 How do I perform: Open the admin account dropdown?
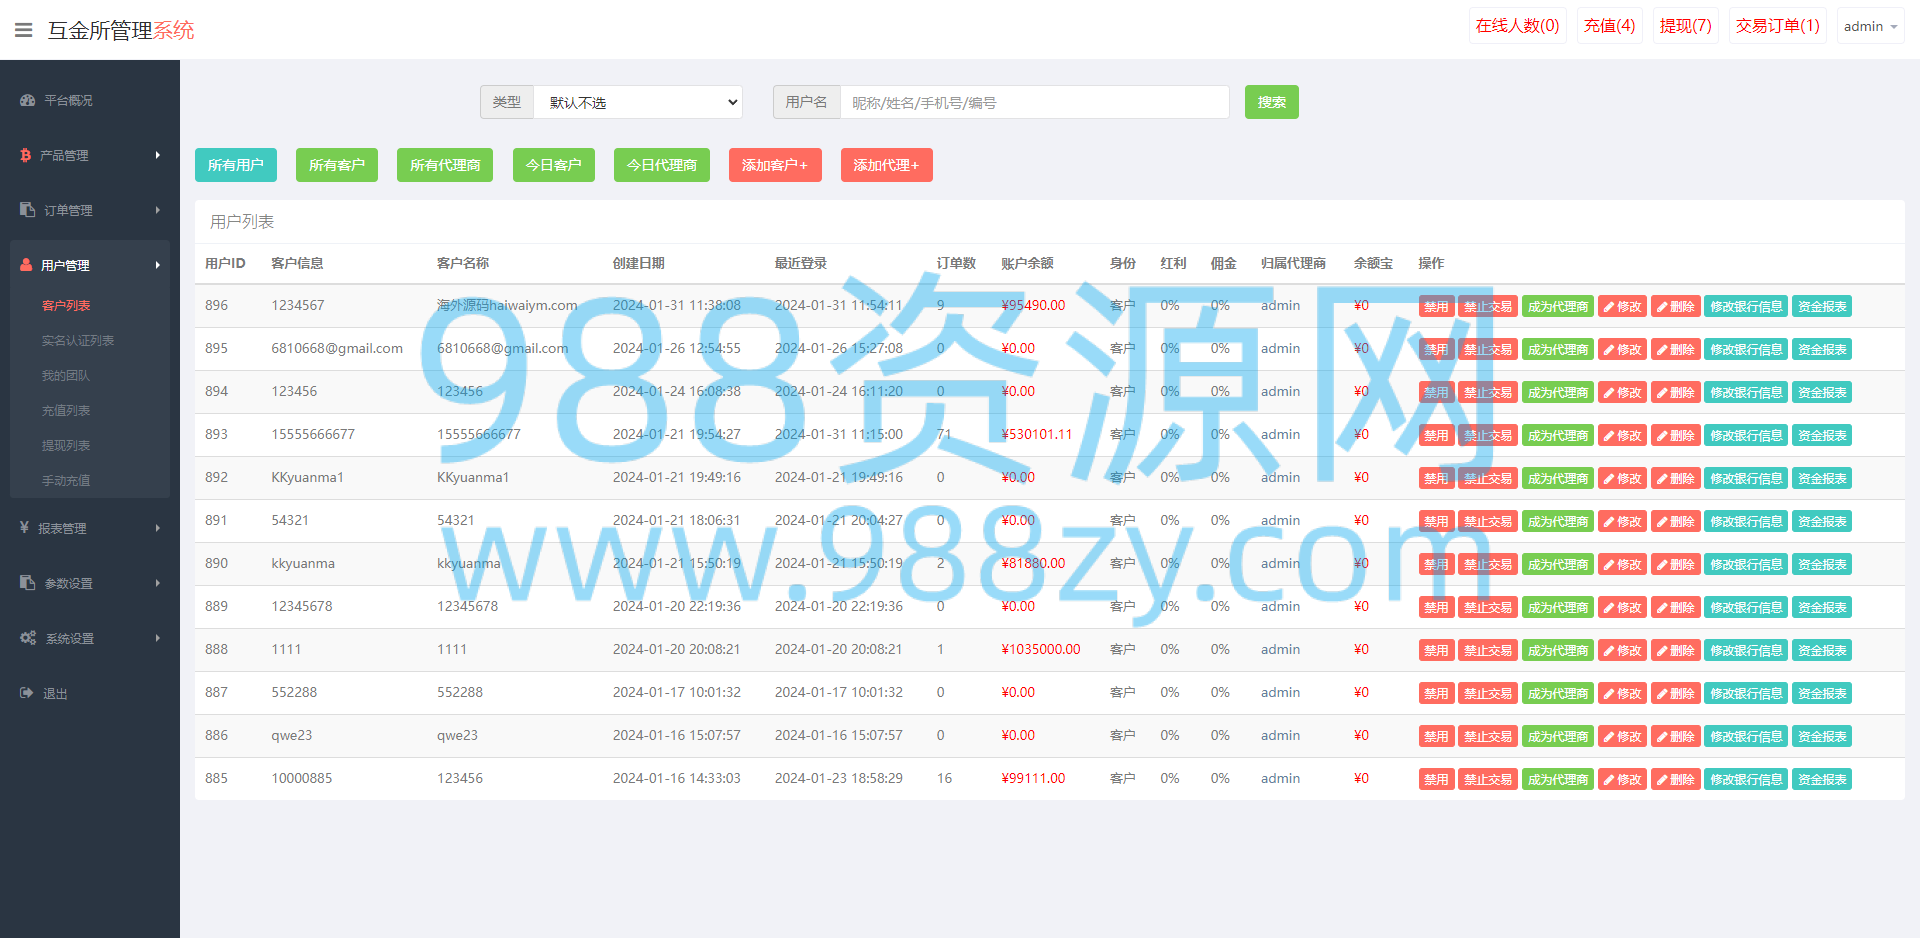[x=1870, y=26]
